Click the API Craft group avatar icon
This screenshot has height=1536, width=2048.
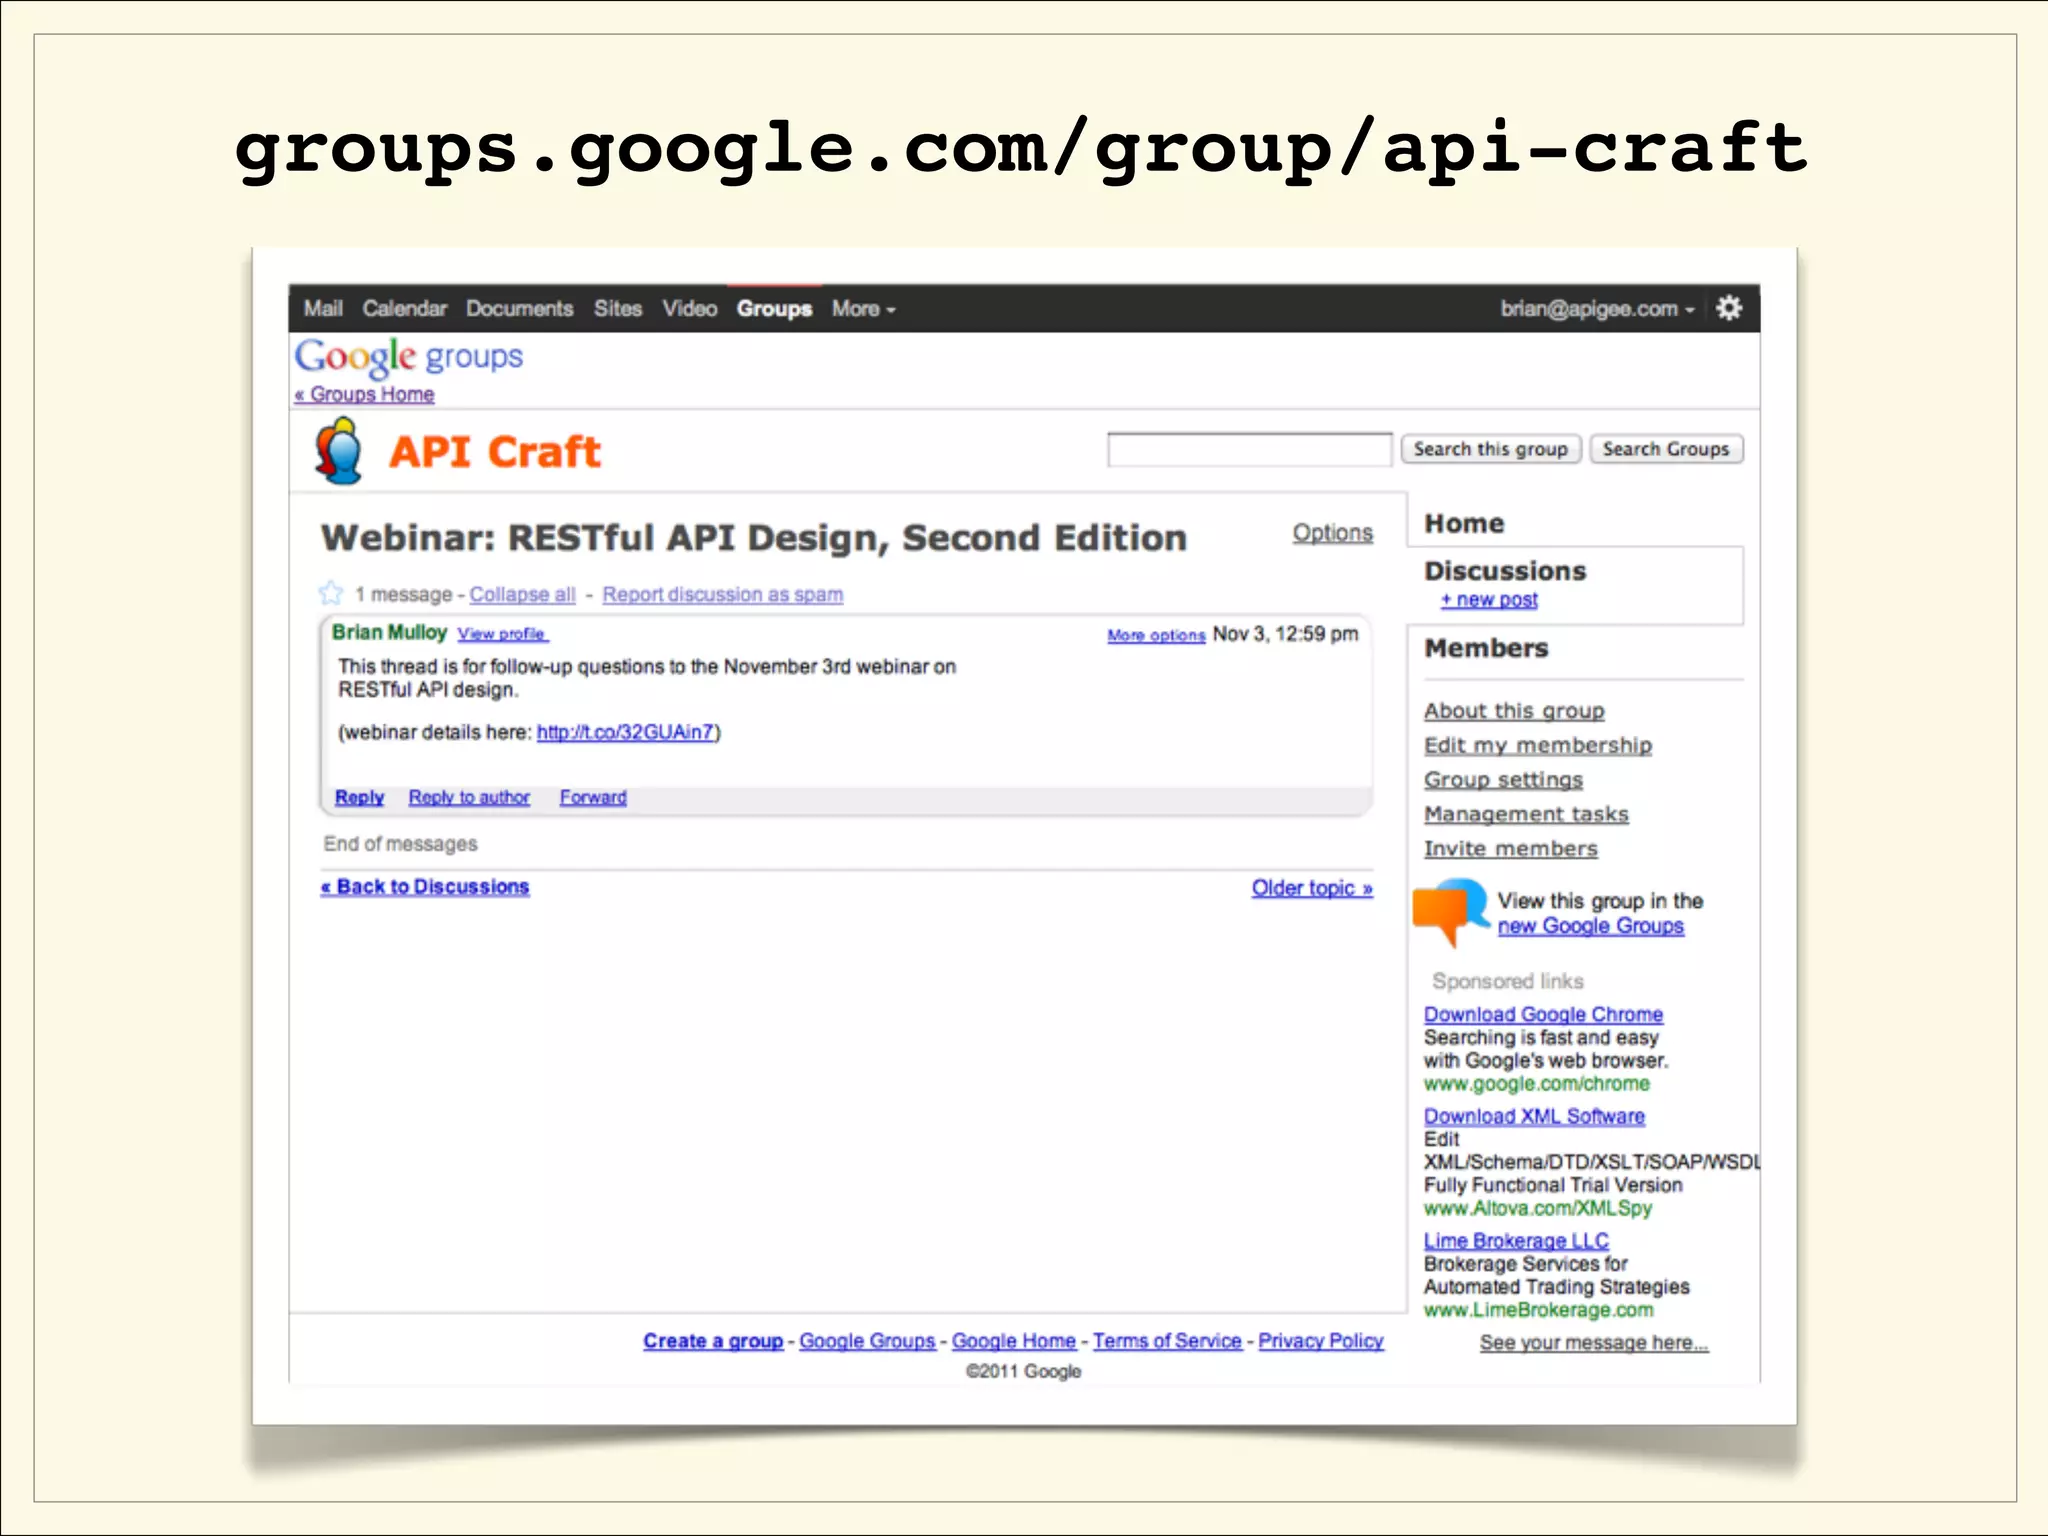339,452
